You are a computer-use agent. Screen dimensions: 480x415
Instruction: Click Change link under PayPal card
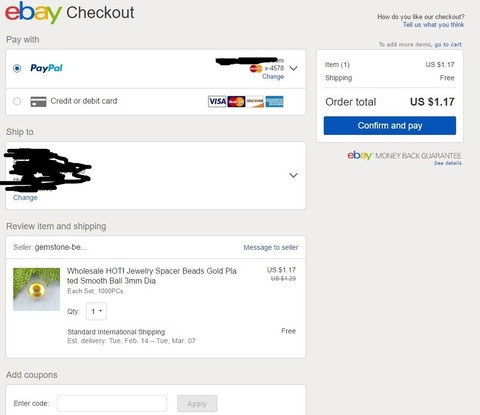273,77
